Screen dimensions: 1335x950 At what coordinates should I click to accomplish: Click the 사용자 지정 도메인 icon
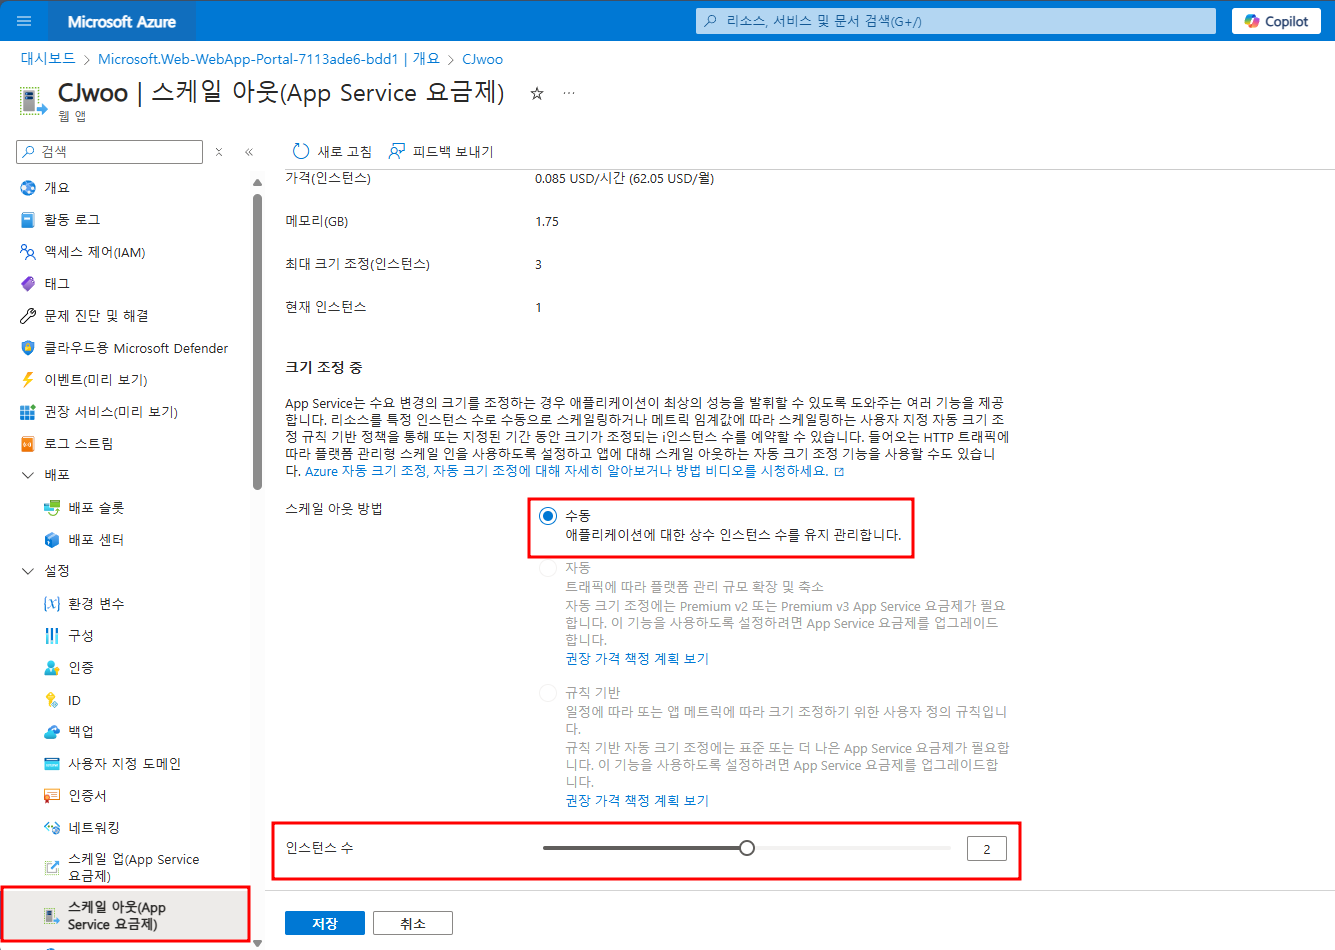[x=52, y=764]
